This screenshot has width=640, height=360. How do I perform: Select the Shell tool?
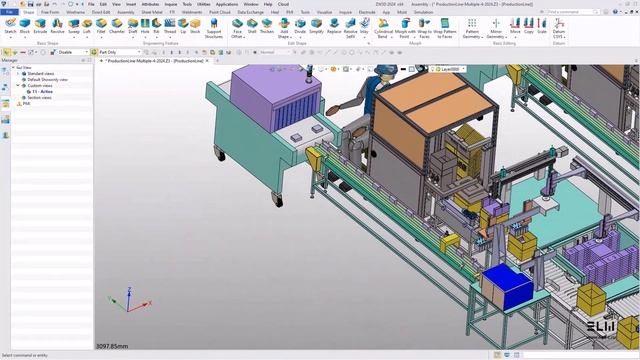pos(252,26)
